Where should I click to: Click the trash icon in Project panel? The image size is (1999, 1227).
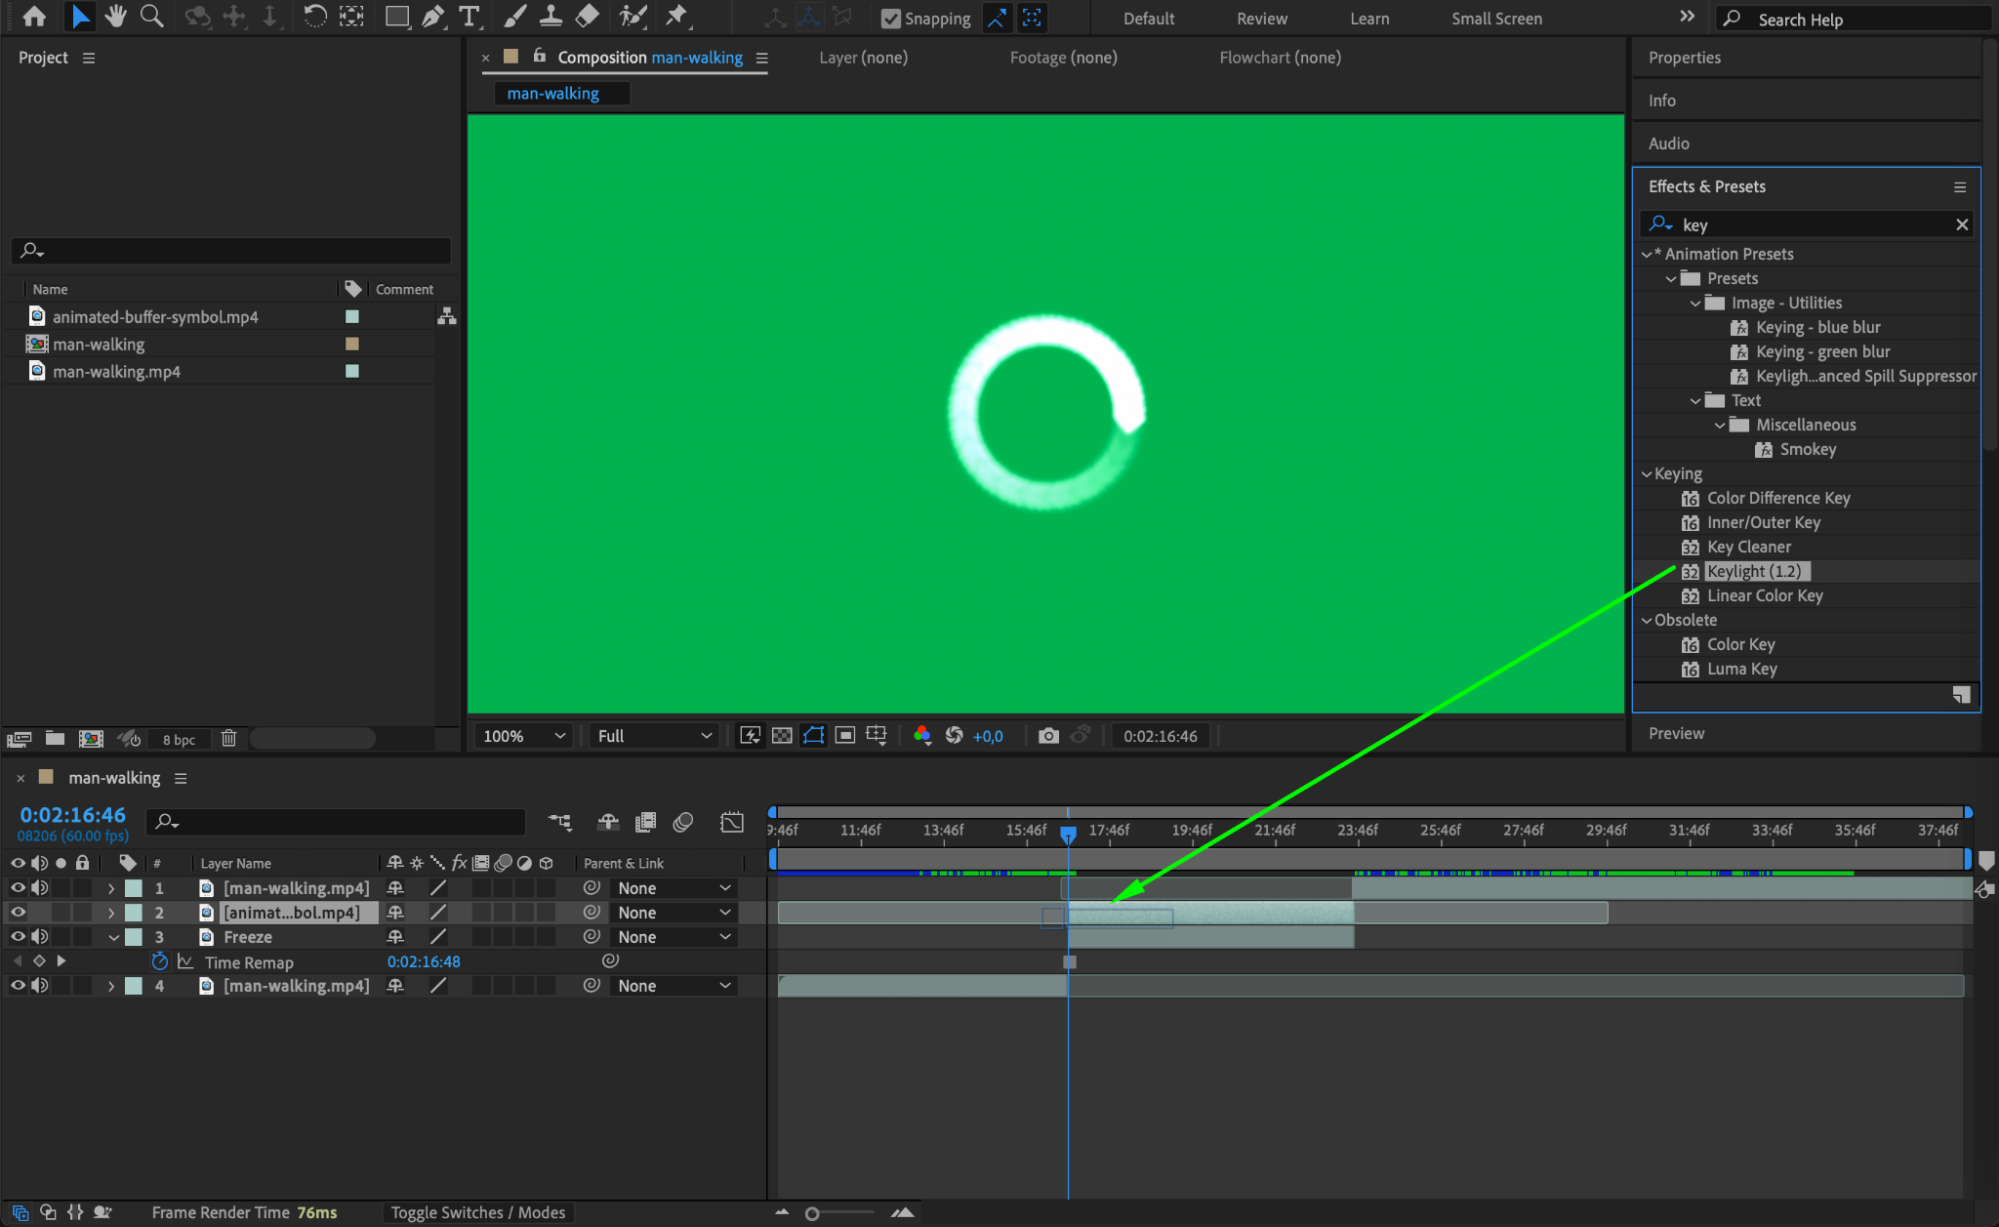click(x=229, y=739)
